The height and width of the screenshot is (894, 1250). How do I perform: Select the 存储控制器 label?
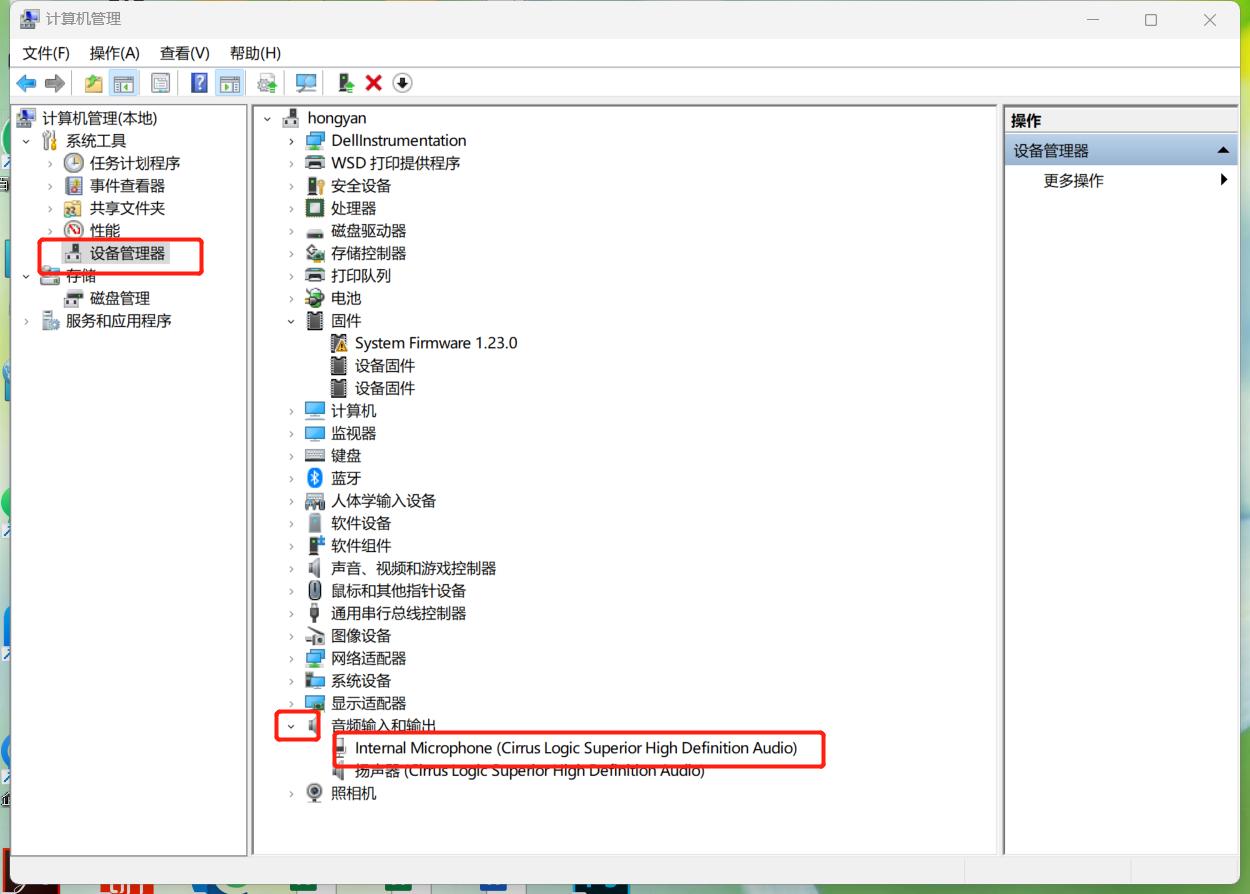(369, 253)
